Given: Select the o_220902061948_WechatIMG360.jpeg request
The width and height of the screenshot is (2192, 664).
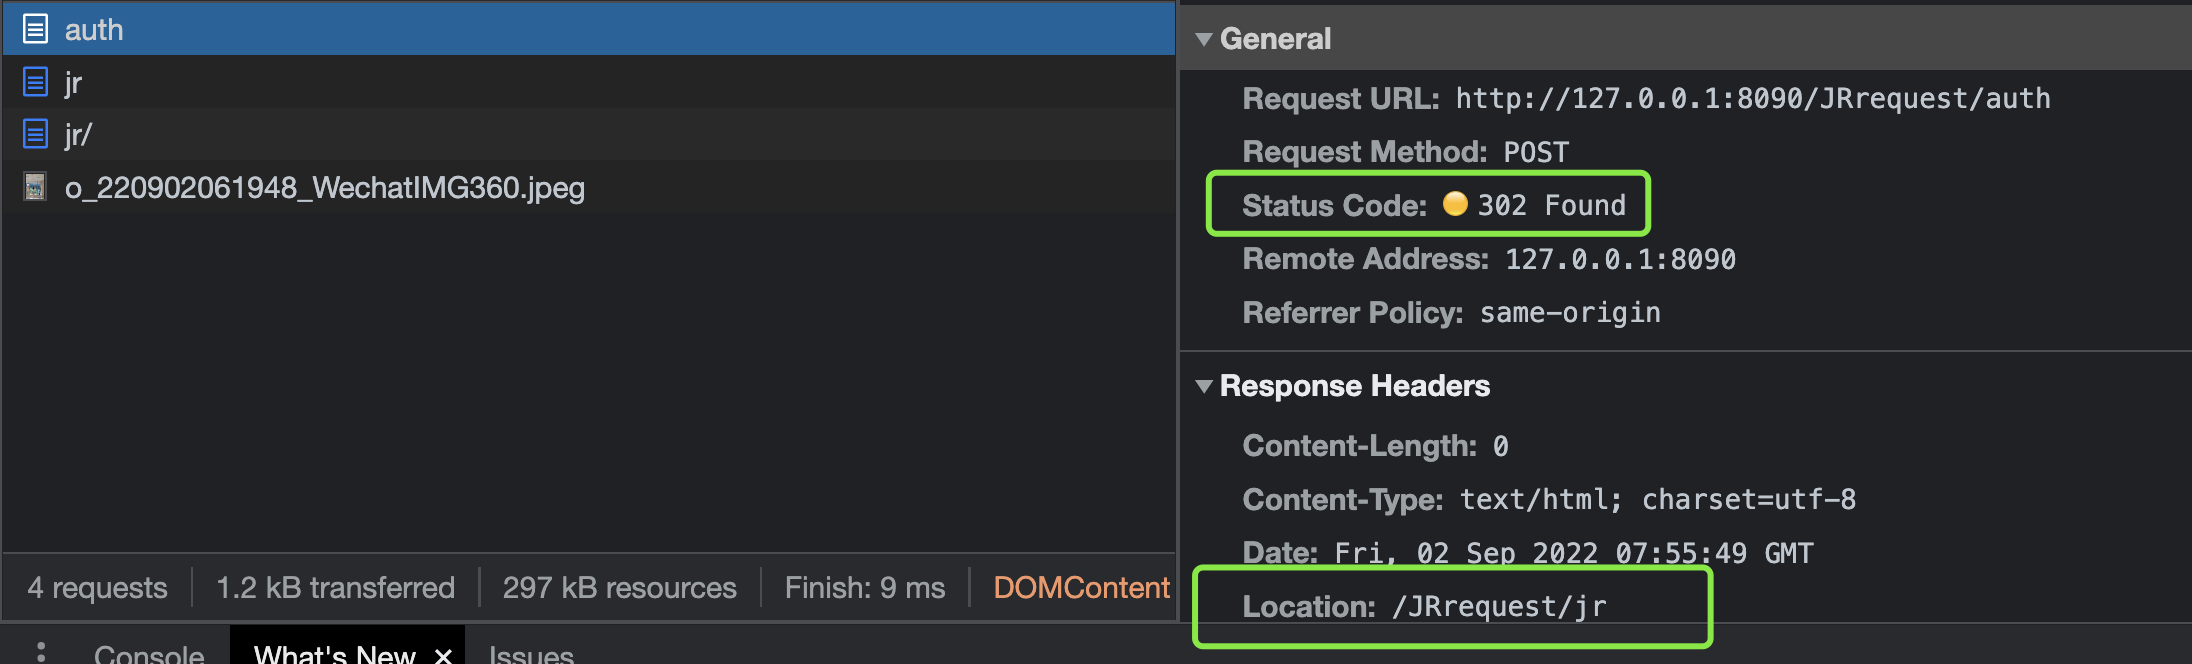Looking at the screenshot, I should [324, 188].
